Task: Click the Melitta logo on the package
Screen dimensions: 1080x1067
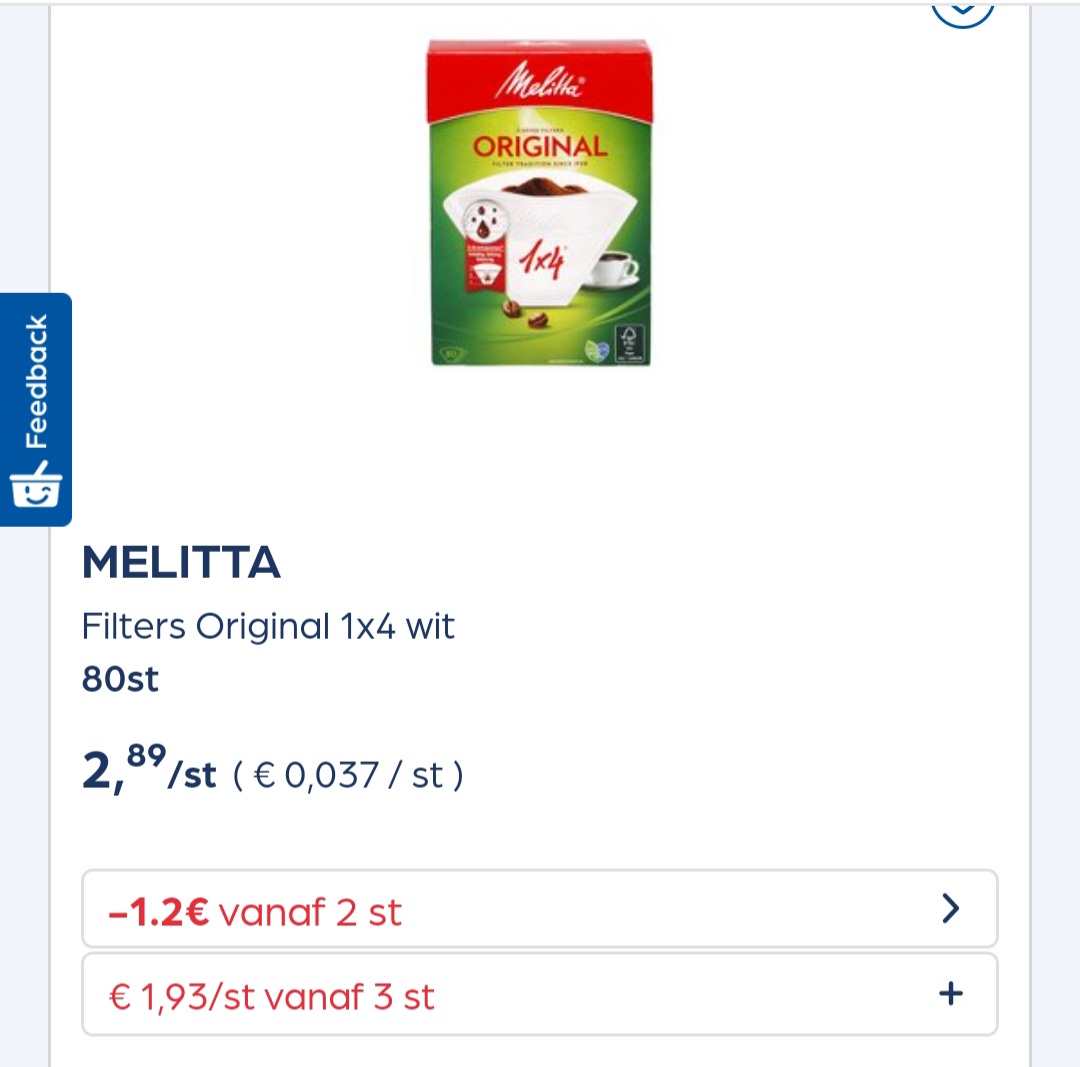Action: [x=540, y=83]
